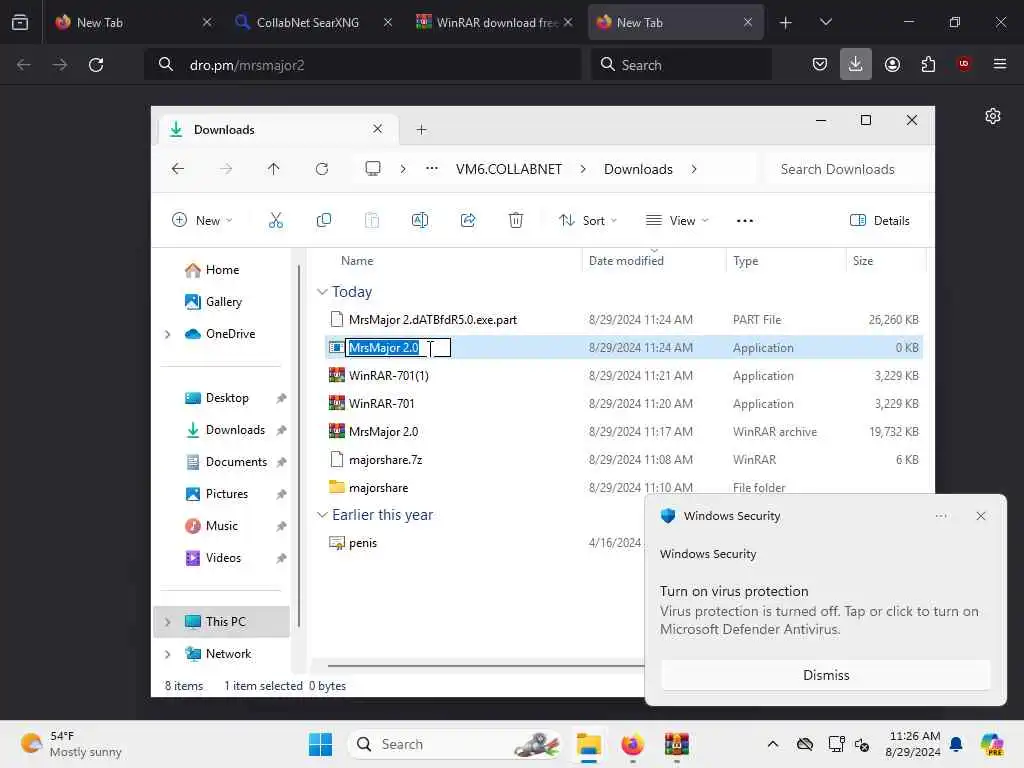Close the Windows Security notification with X

(x=980, y=516)
